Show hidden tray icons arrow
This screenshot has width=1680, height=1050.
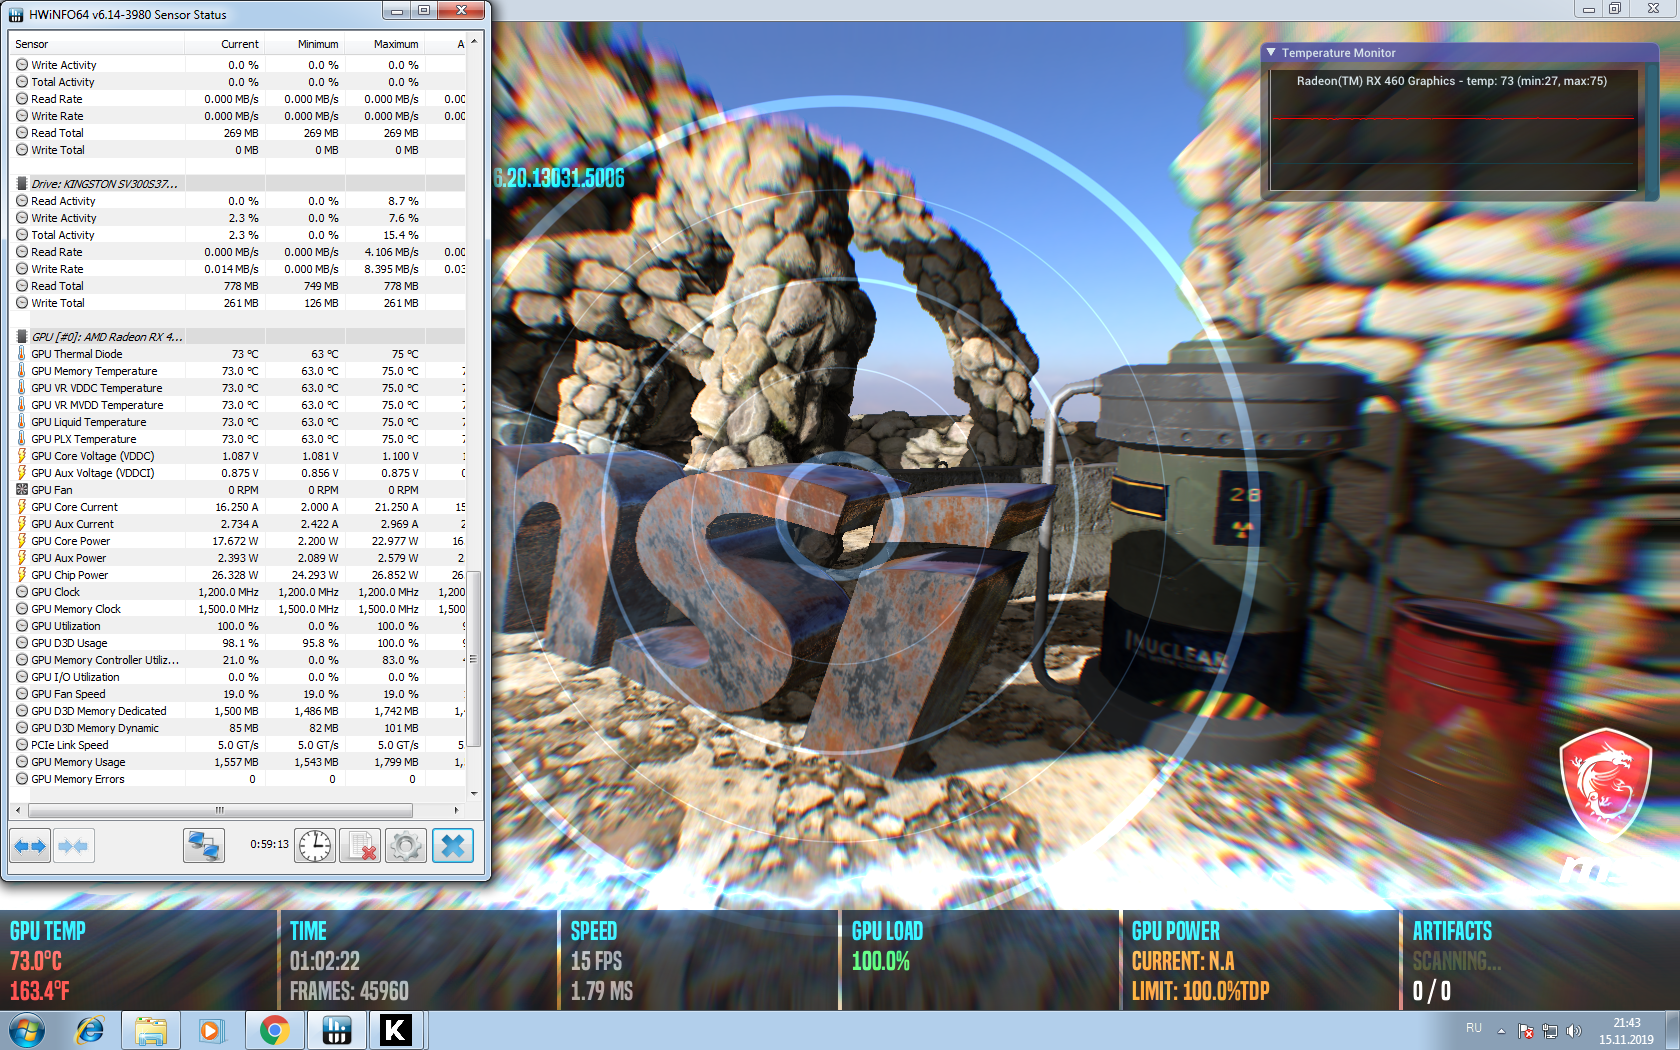click(x=1501, y=1031)
